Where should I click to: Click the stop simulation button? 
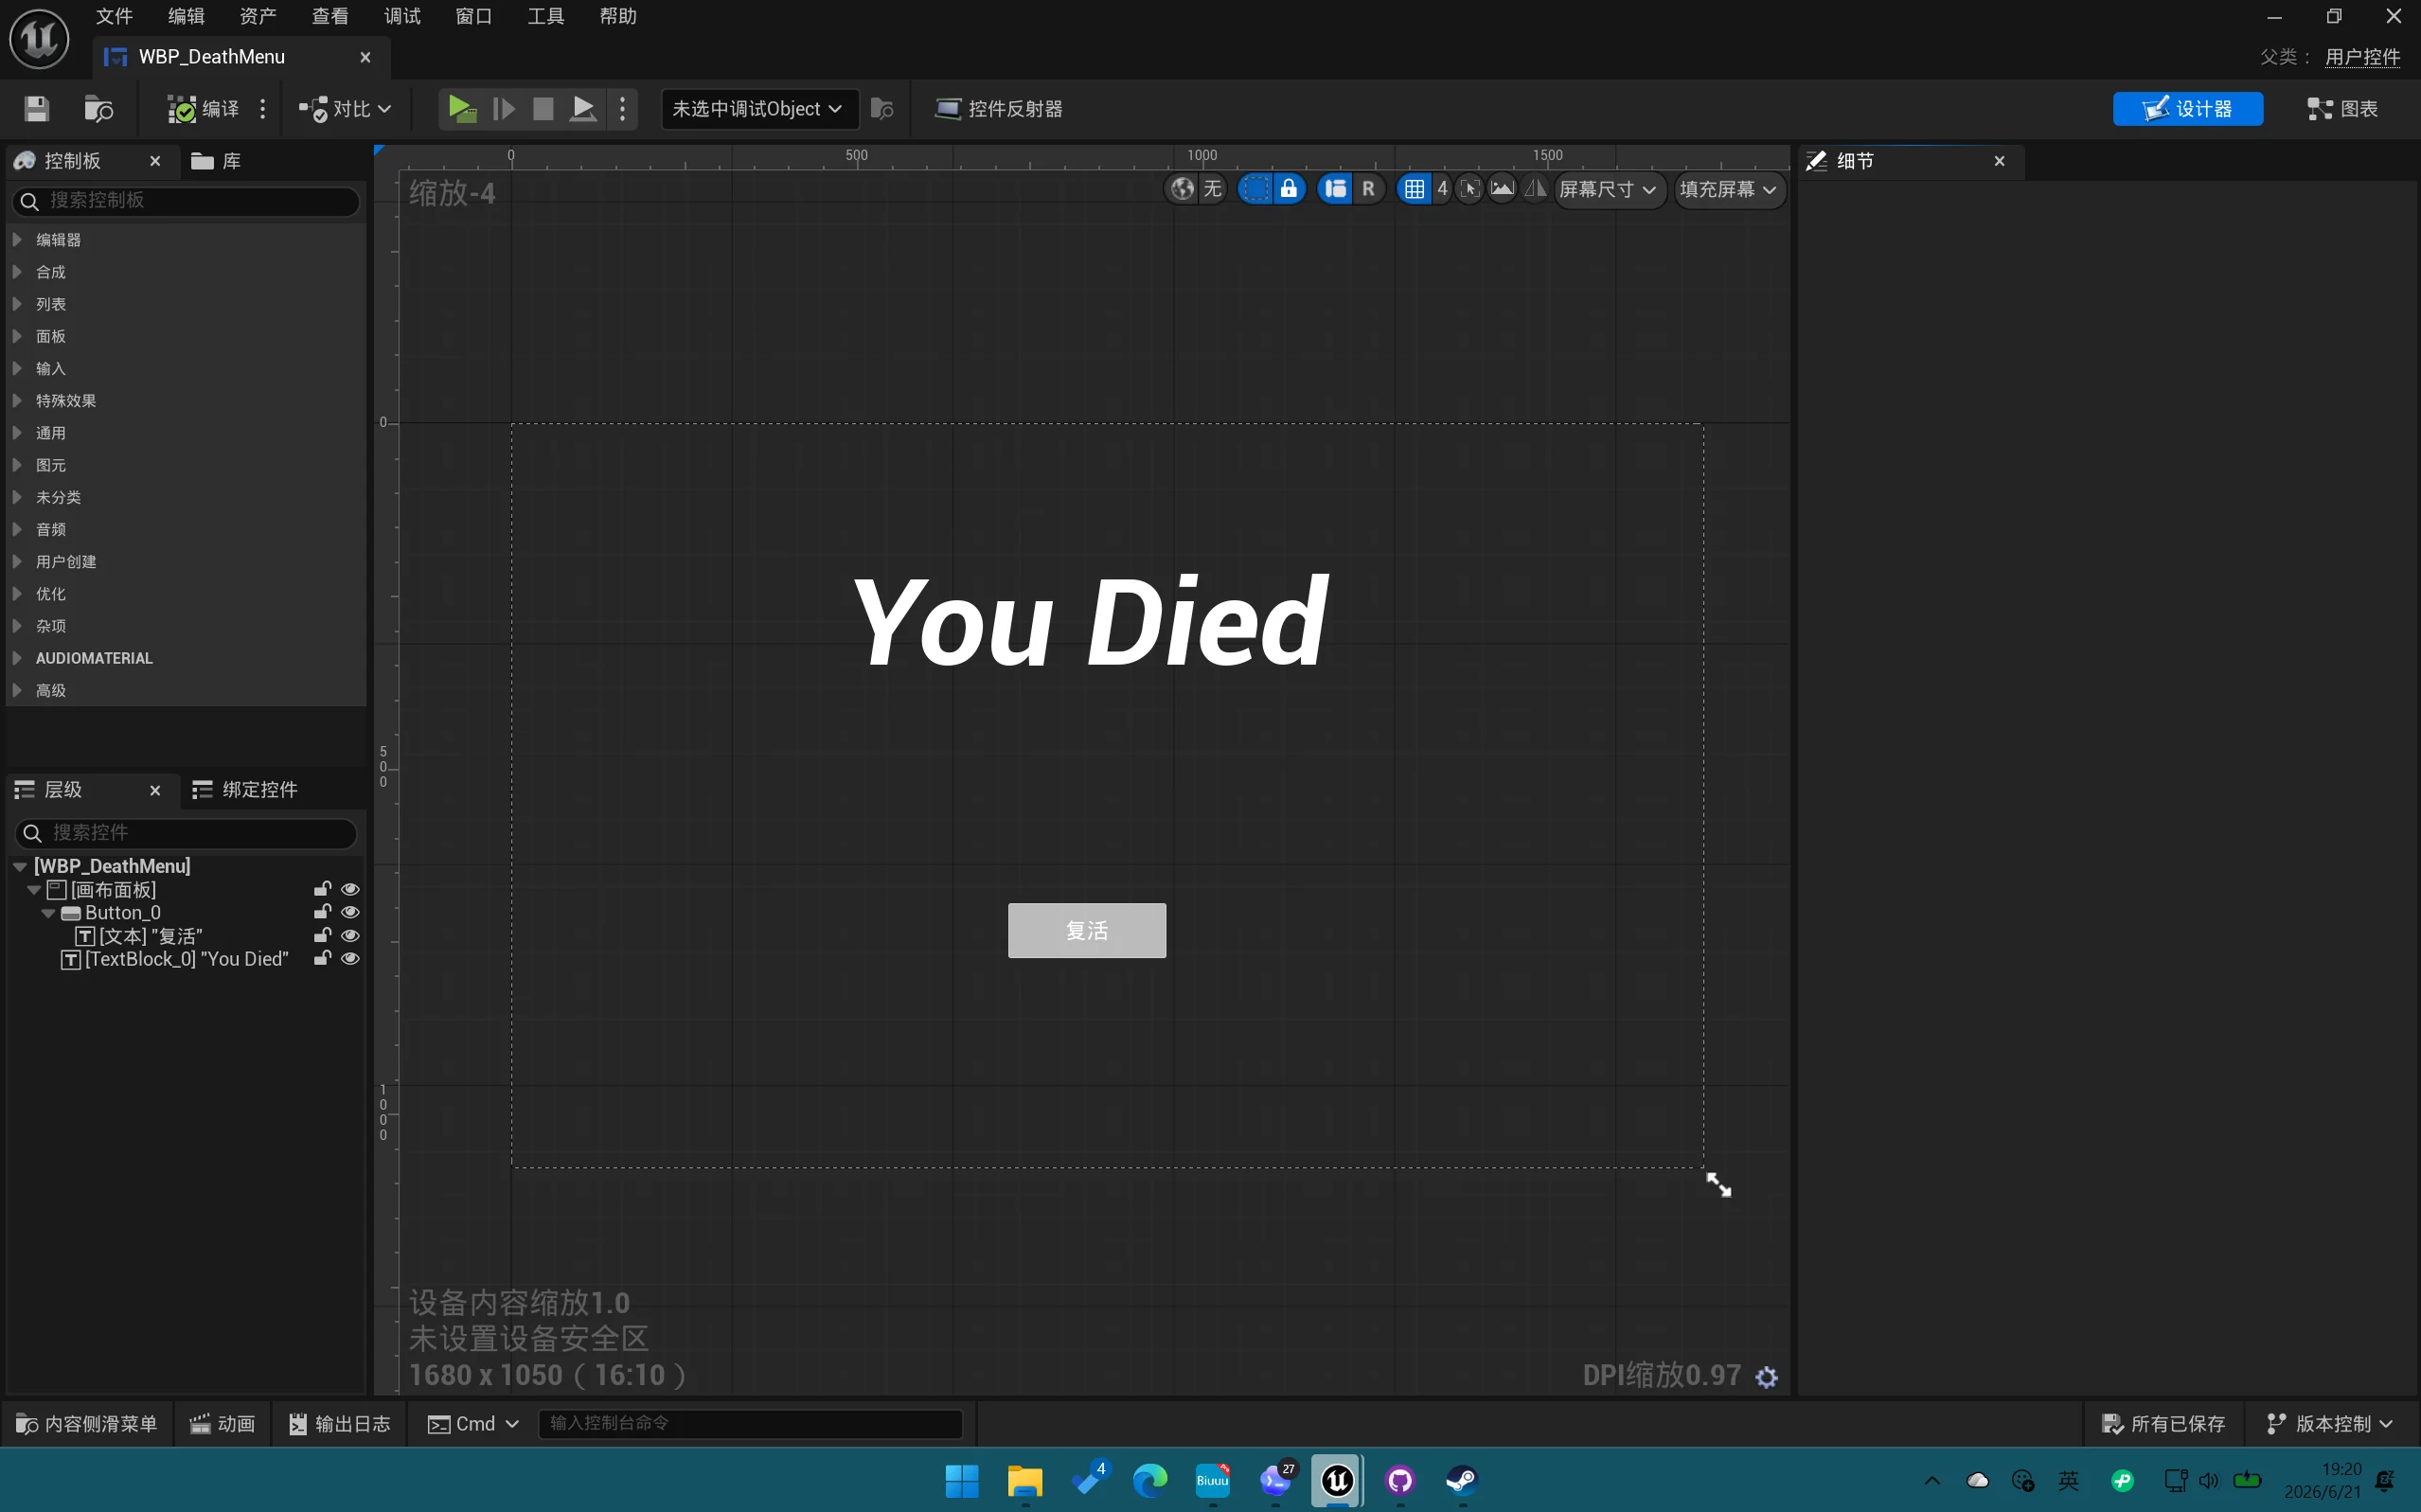click(x=543, y=109)
